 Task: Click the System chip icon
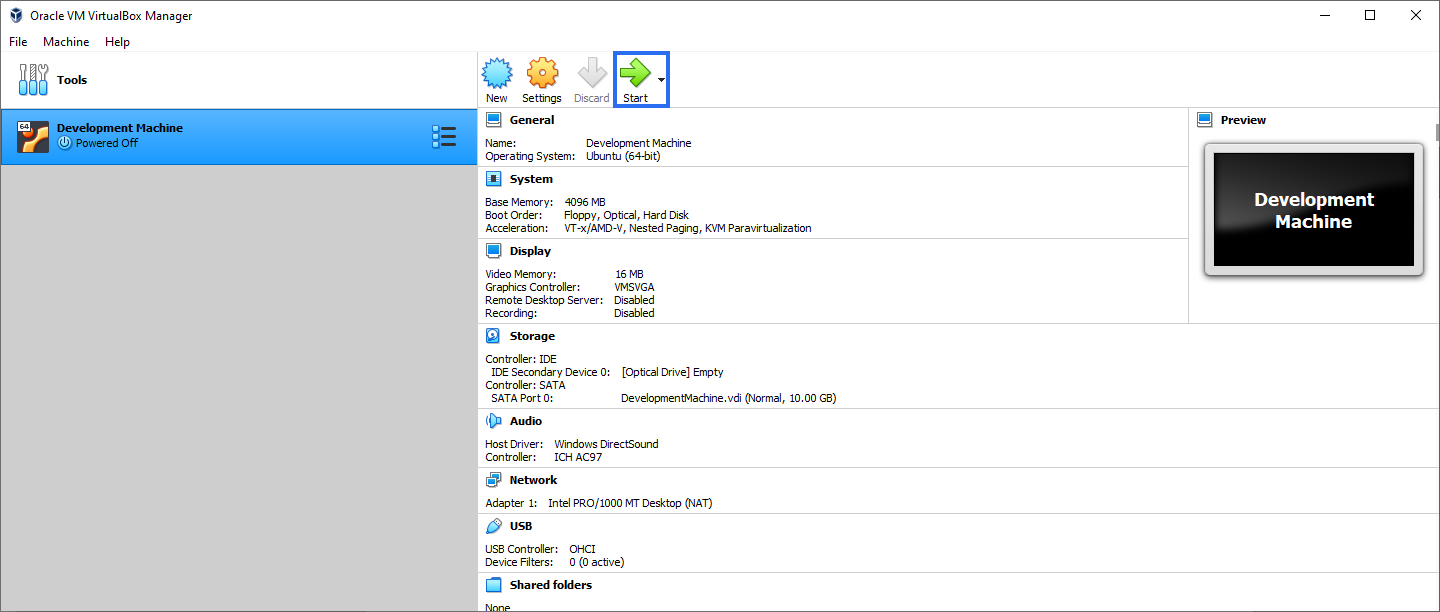[493, 179]
